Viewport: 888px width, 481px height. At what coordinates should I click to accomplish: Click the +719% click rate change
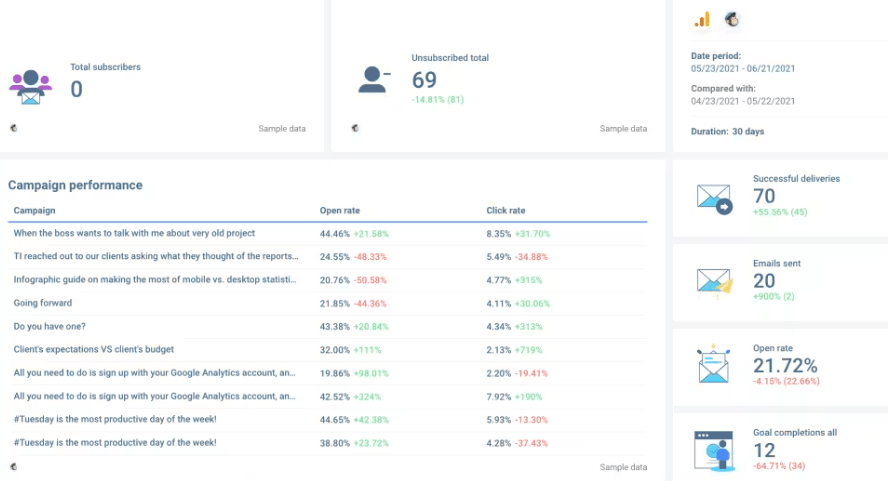click(528, 350)
